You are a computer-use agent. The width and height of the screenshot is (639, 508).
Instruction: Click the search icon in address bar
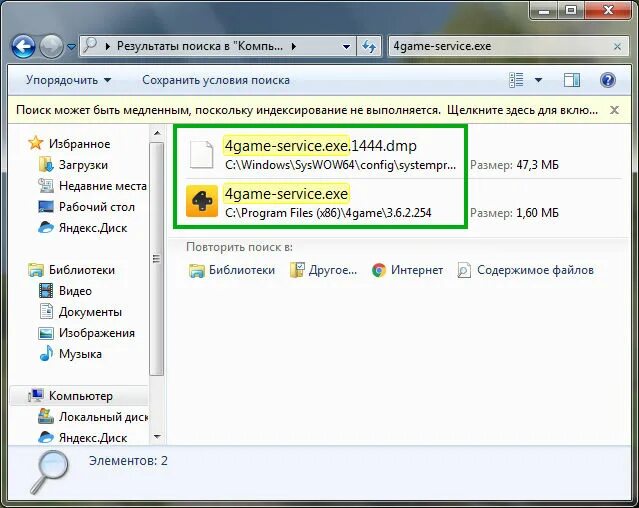click(x=90, y=46)
